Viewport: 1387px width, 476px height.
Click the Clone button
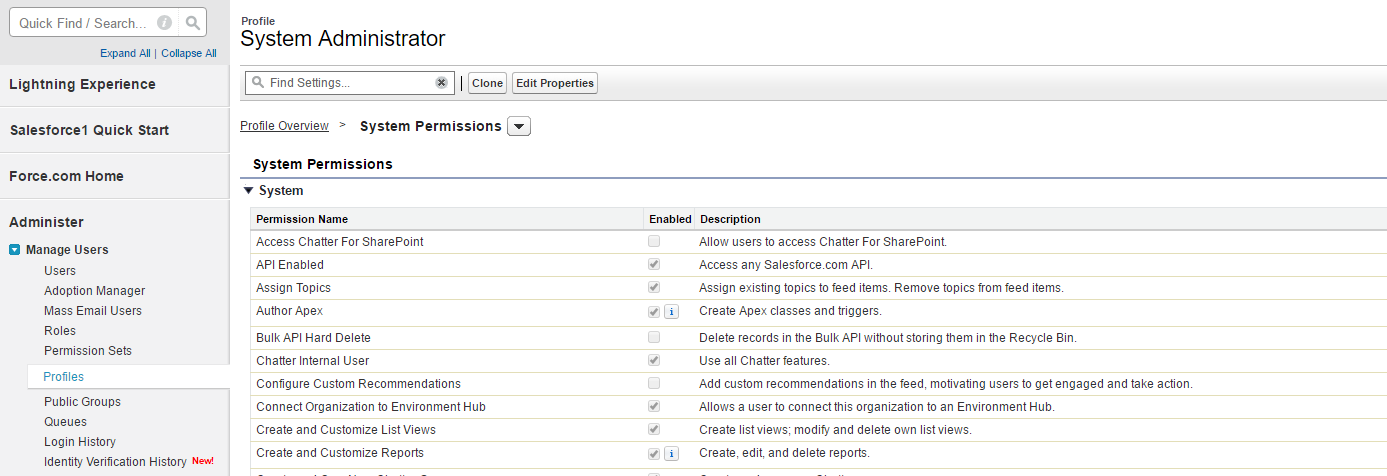pos(487,83)
